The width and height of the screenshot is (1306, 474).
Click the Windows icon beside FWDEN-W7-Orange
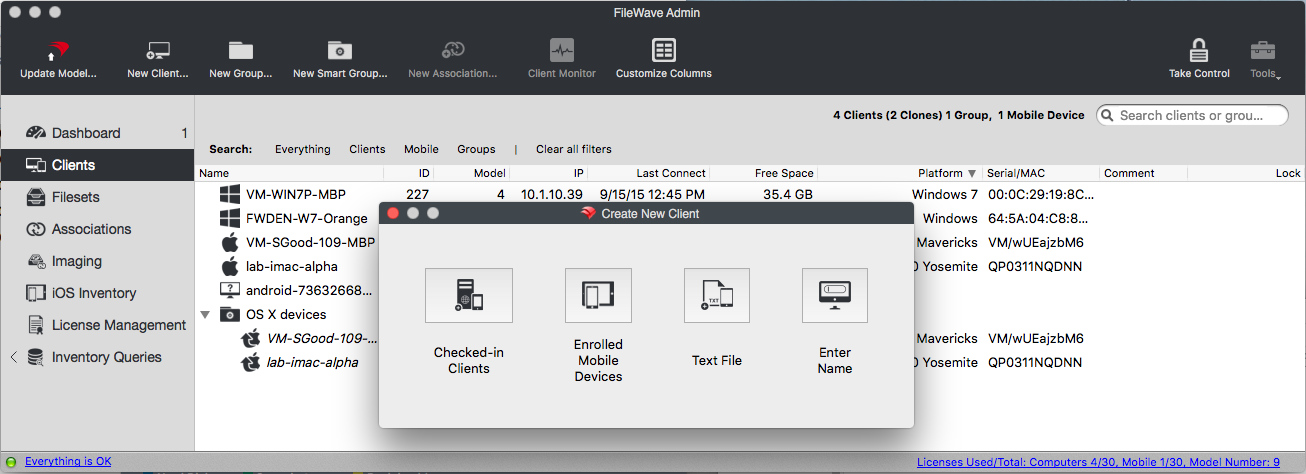(230, 218)
